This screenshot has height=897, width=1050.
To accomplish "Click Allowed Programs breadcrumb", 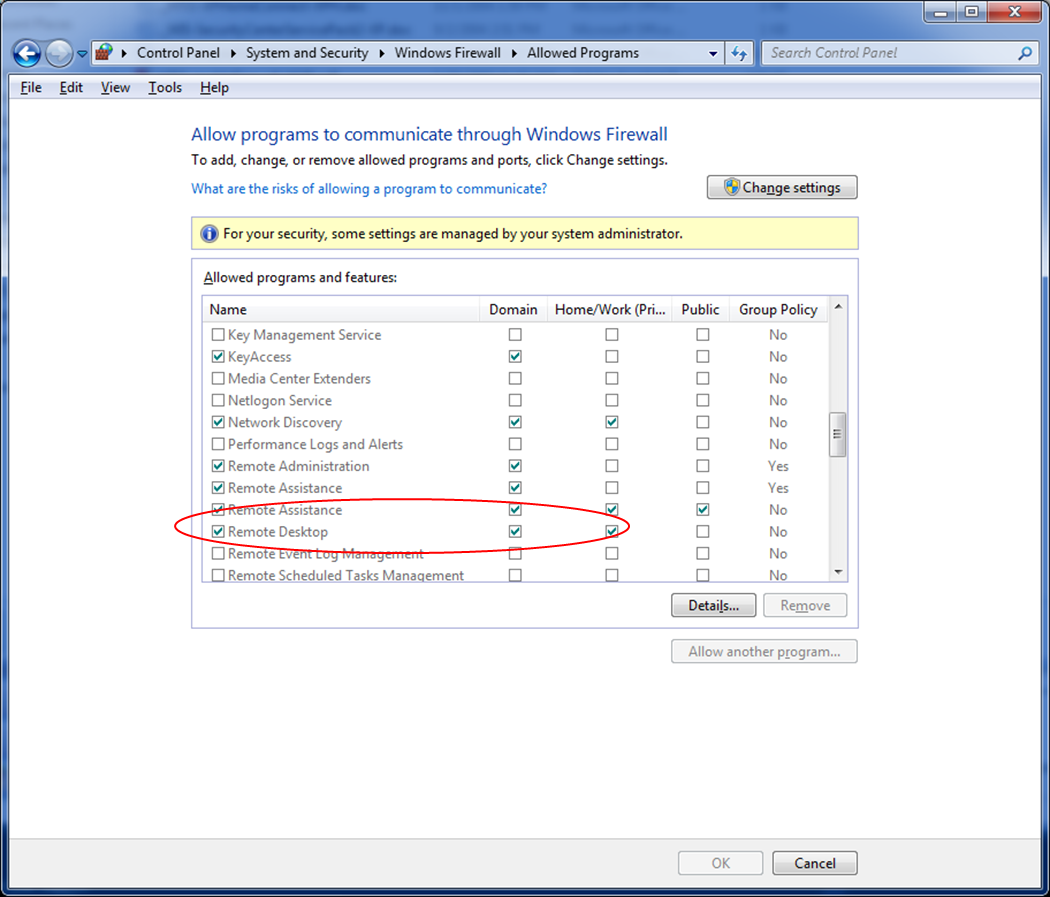I will [x=583, y=53].
